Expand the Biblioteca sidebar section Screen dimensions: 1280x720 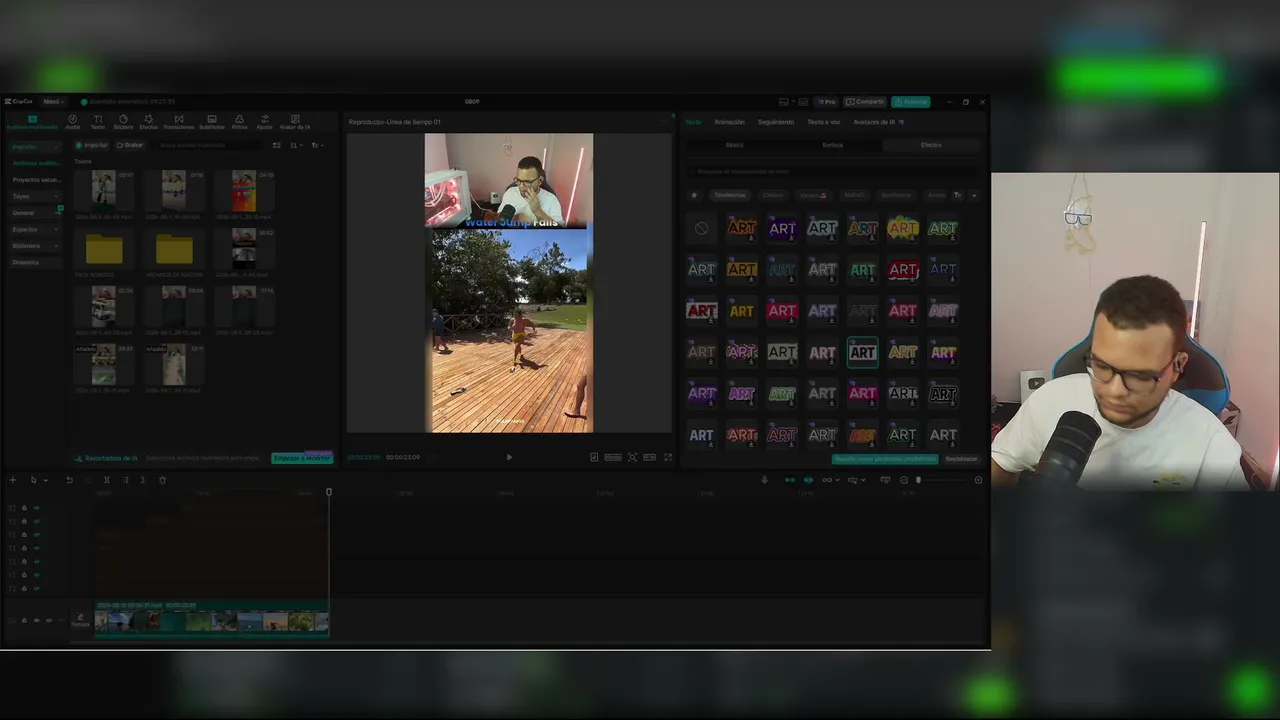pos(35,246)
